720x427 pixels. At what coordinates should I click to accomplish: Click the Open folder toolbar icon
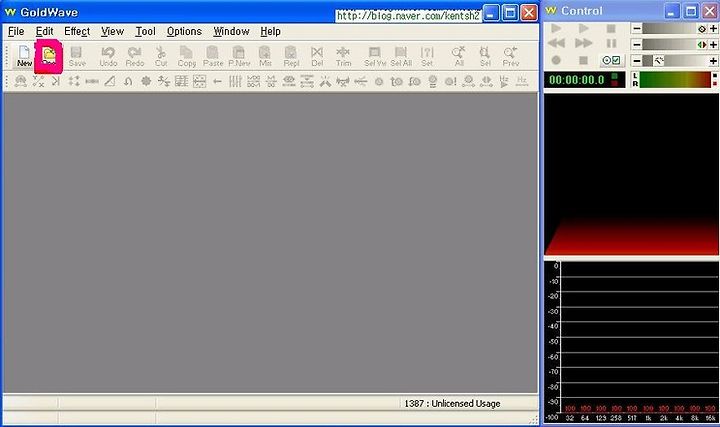point(49,56)
